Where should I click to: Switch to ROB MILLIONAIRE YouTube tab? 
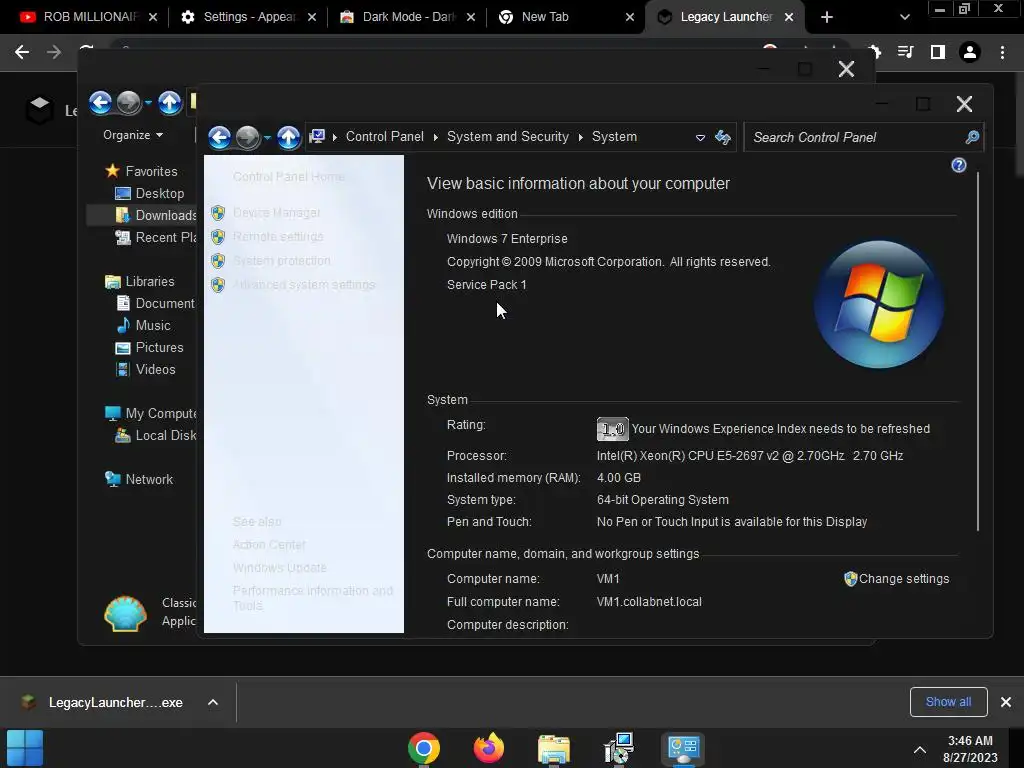coord(88,17)
